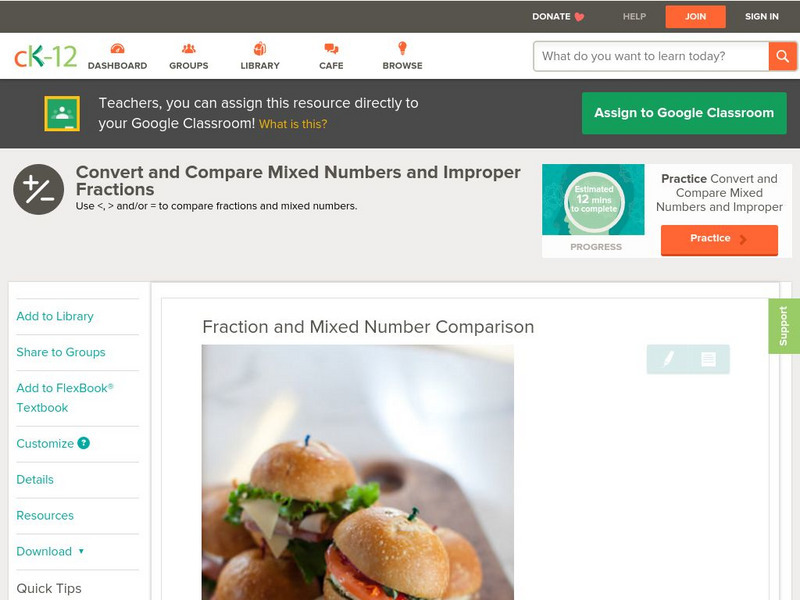Click the estimated progress circle indicator
Screen dimensions: 800x600
(594, 199)
